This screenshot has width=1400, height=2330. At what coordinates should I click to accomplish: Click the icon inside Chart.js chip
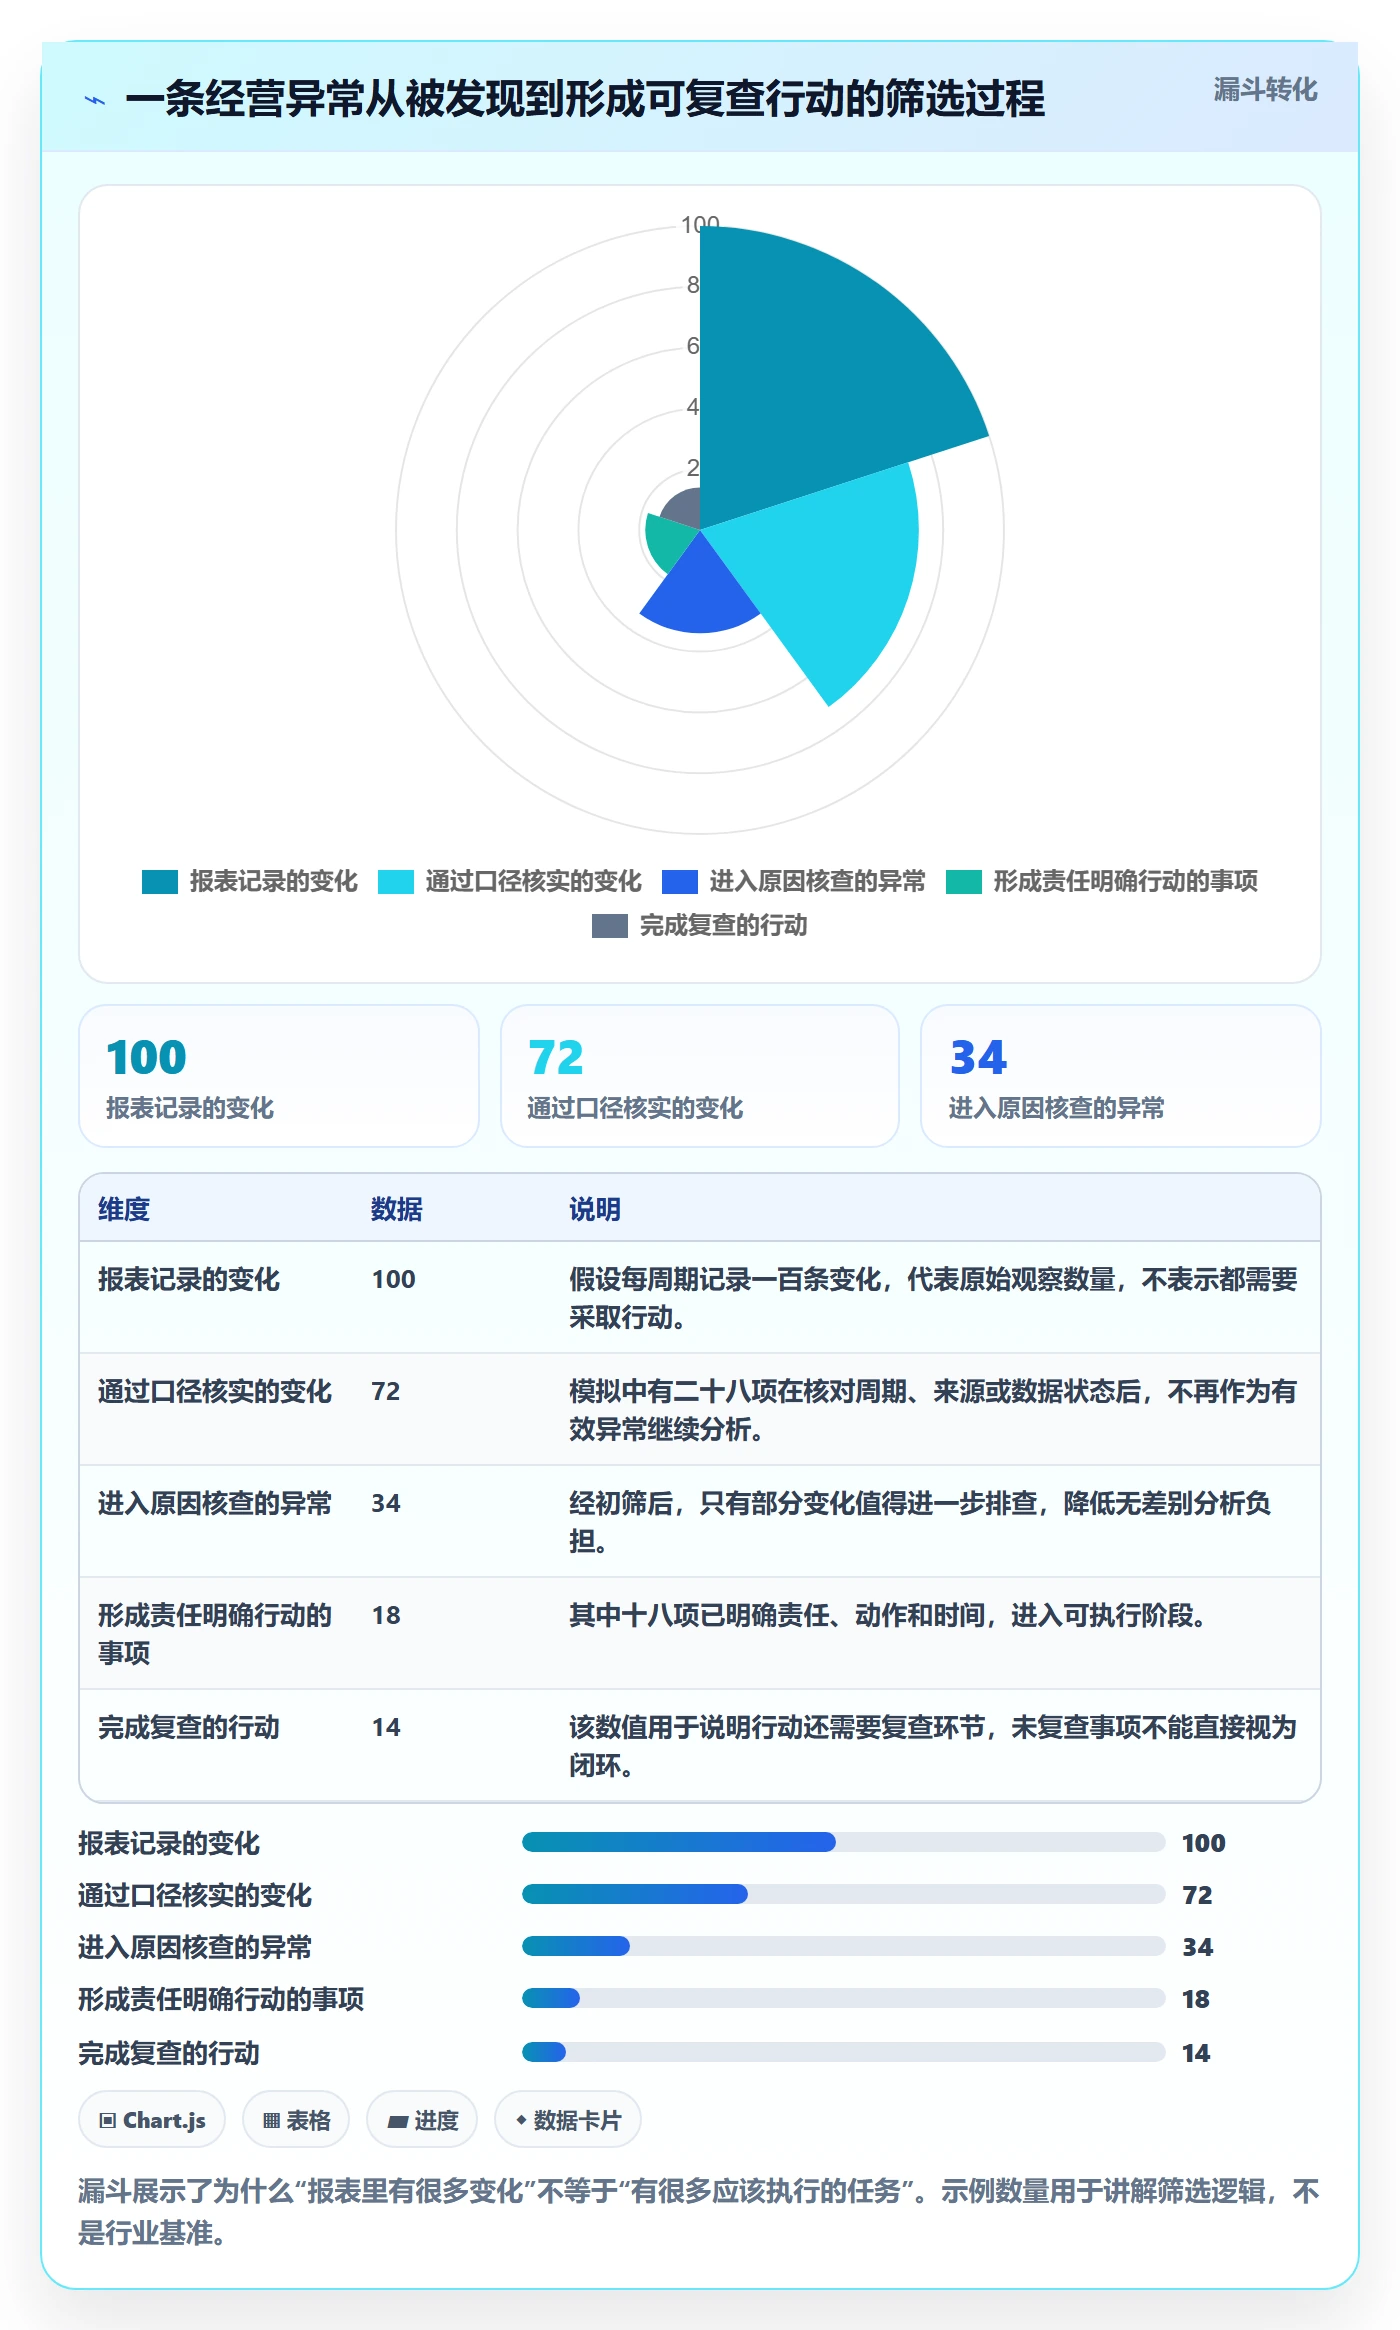click(108, 2120)
